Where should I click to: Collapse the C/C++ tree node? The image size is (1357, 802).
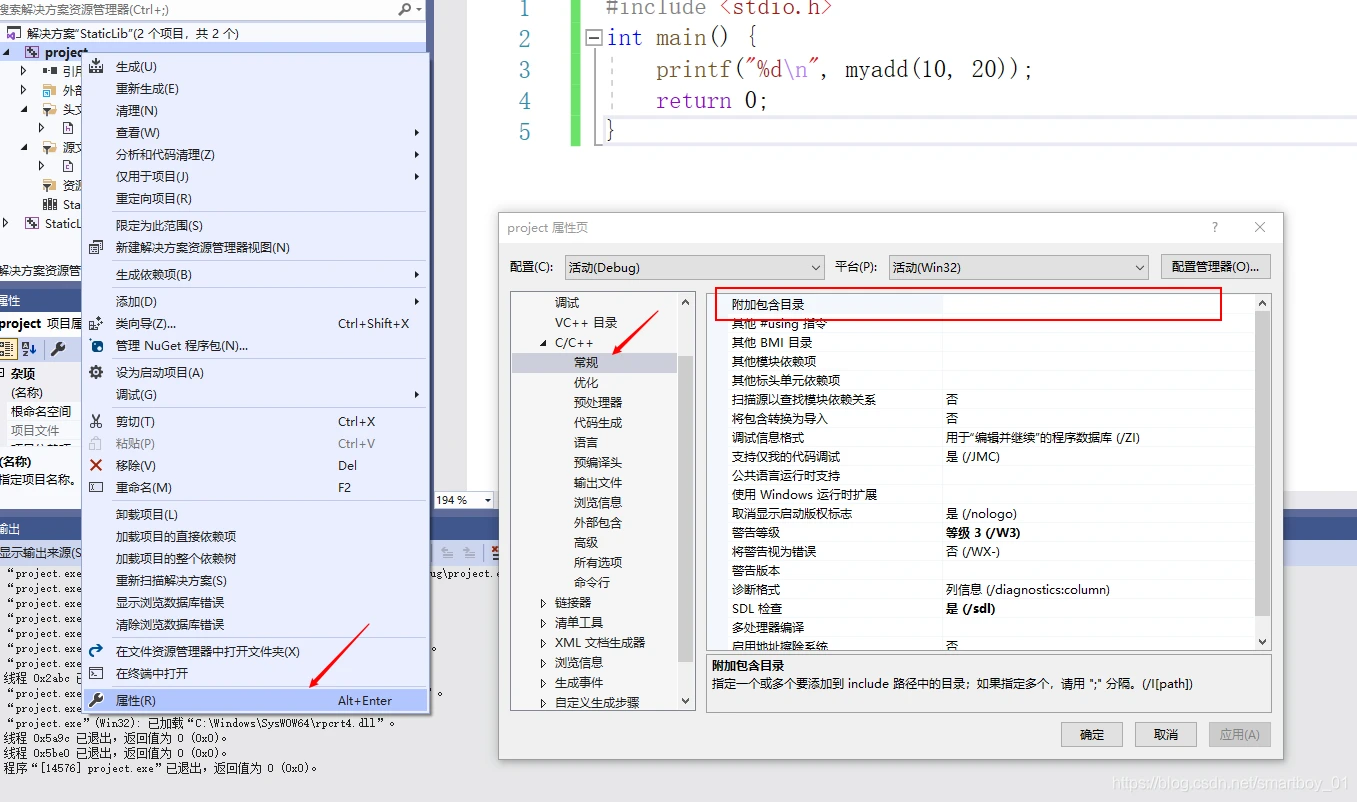click(x=543, y=343)
